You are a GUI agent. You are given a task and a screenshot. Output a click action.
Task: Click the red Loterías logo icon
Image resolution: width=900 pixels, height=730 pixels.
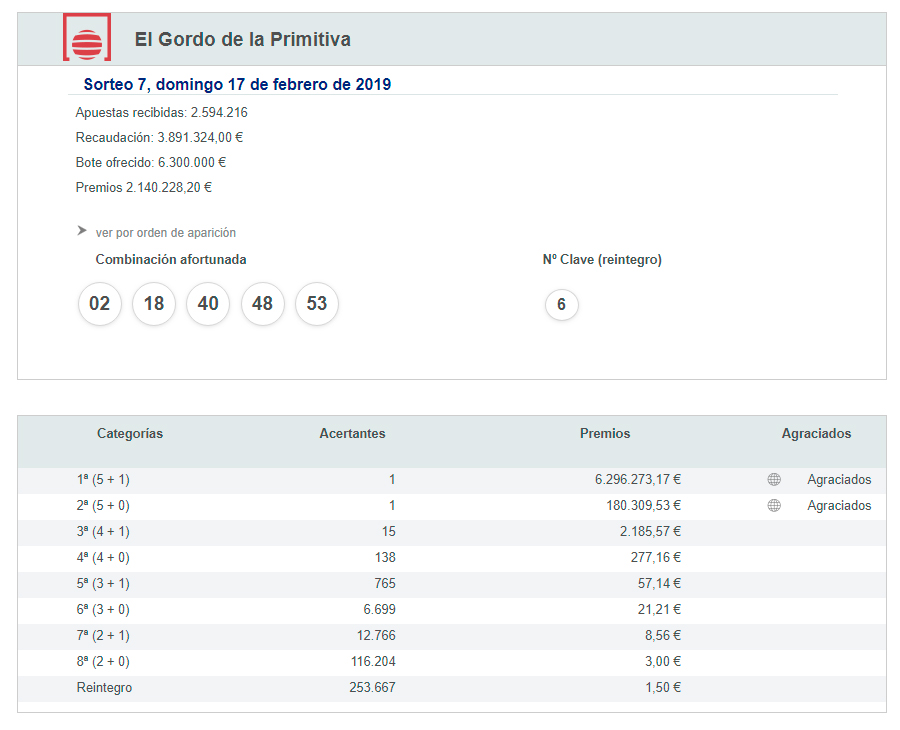(87, 40)
